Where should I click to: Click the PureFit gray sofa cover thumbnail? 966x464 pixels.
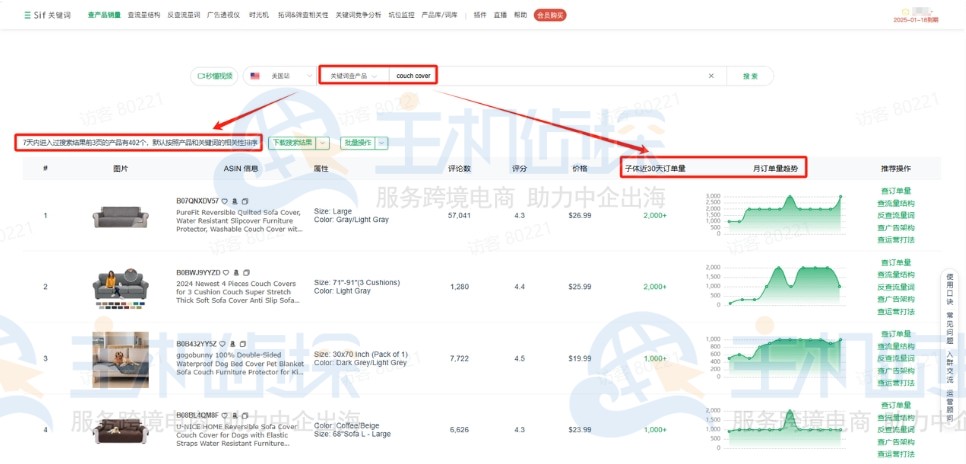tap(121, 217)
